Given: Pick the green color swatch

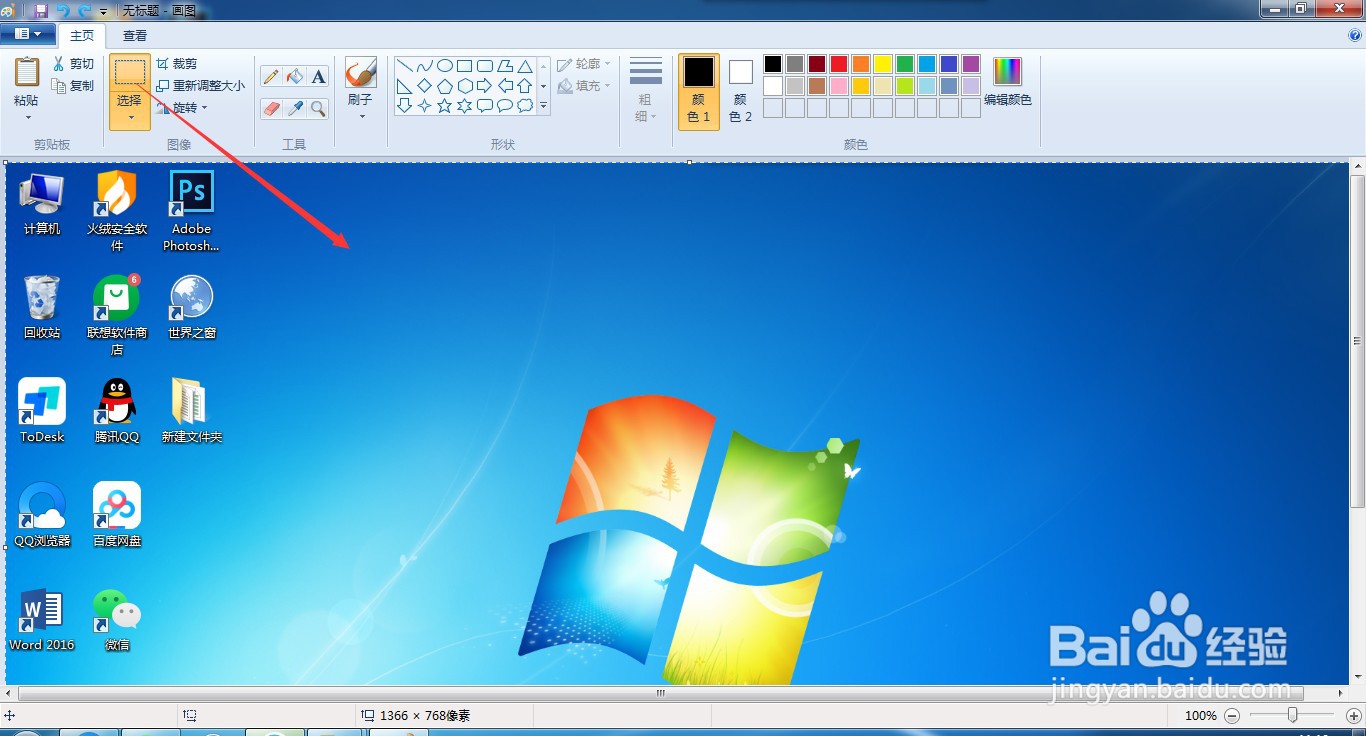Looking at the screenshot, I should tap(904, 64).
